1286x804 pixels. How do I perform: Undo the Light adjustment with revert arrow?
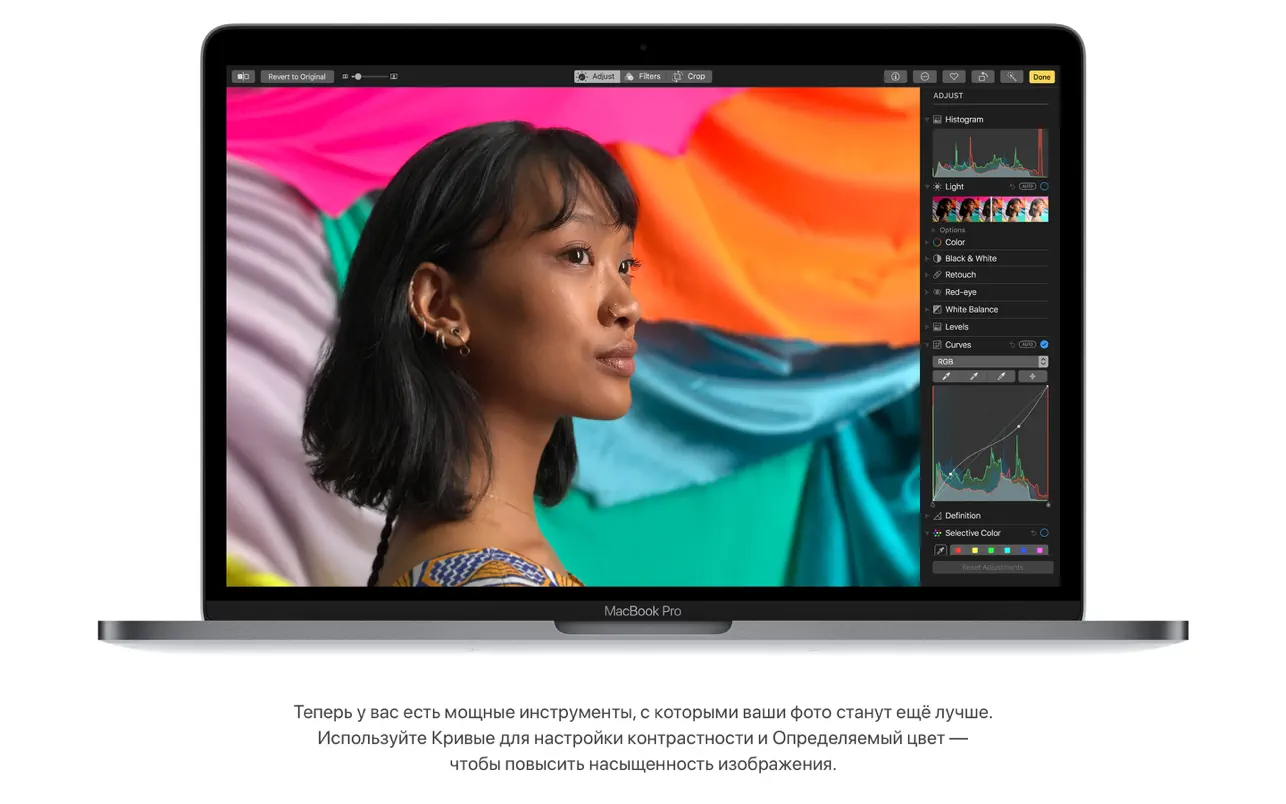pos(1012,187)
